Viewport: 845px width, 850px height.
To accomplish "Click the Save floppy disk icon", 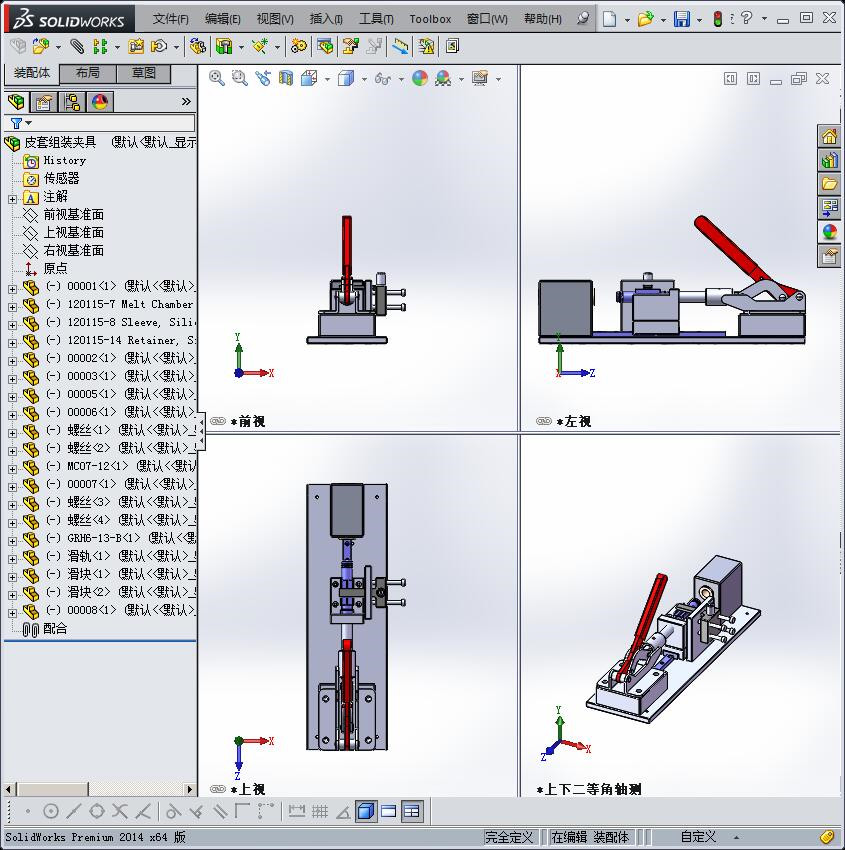I will [x=682, y=19].
